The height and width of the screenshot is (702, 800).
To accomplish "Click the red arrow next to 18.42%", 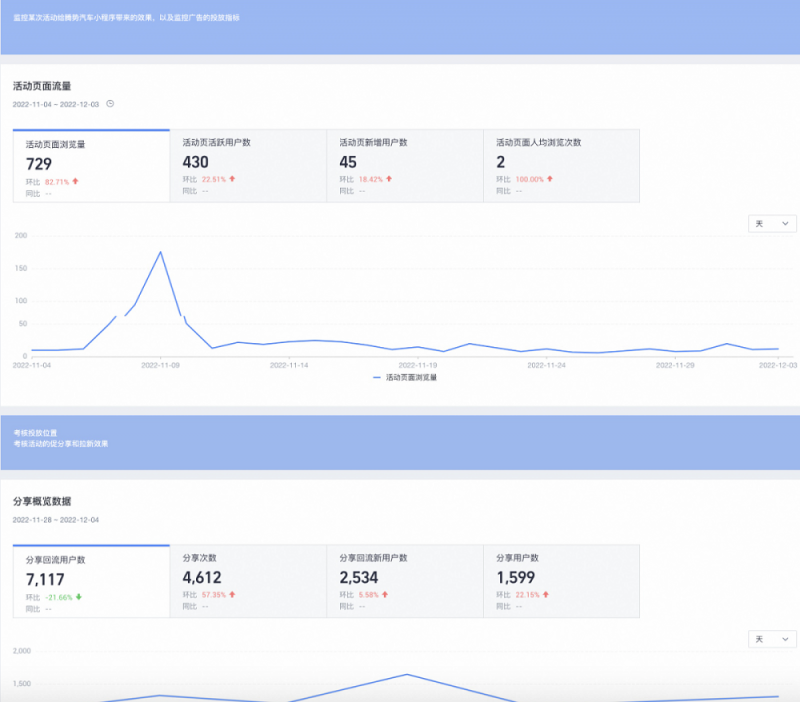I will [389, 179].
